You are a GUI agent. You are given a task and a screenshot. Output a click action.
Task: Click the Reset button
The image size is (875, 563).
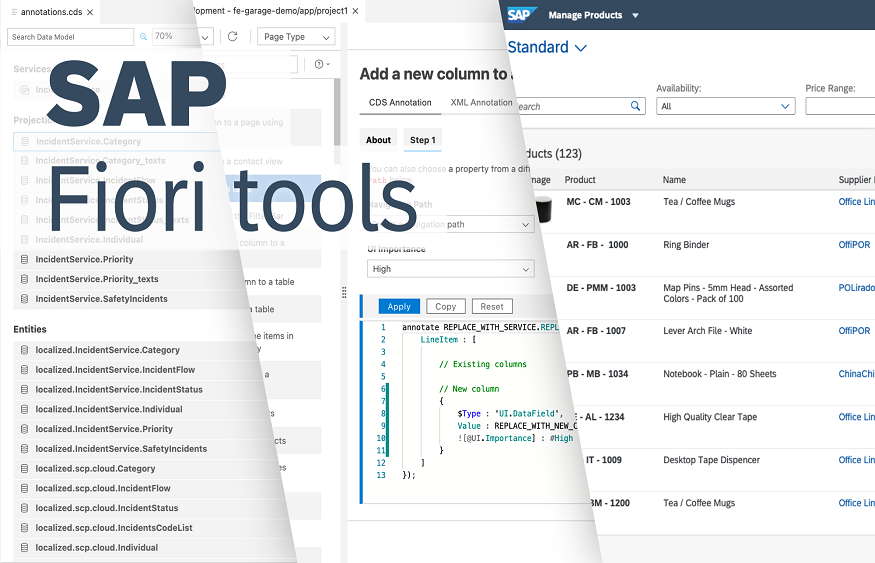(492, 306)
